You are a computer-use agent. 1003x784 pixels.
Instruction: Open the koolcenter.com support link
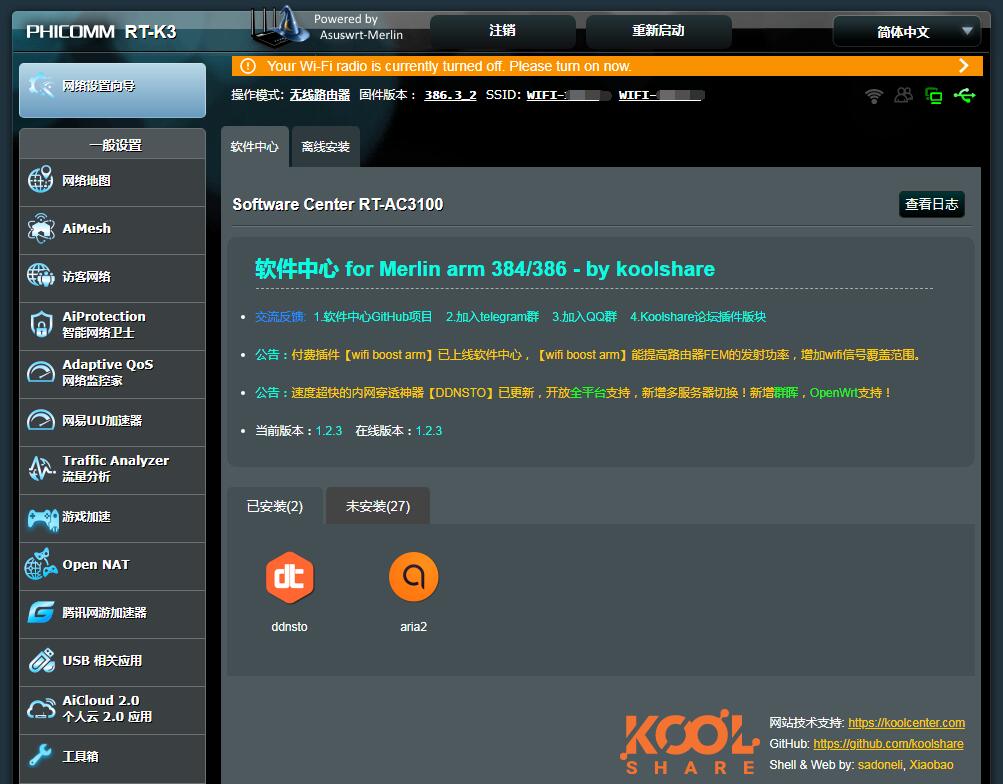tap(906, 723)
